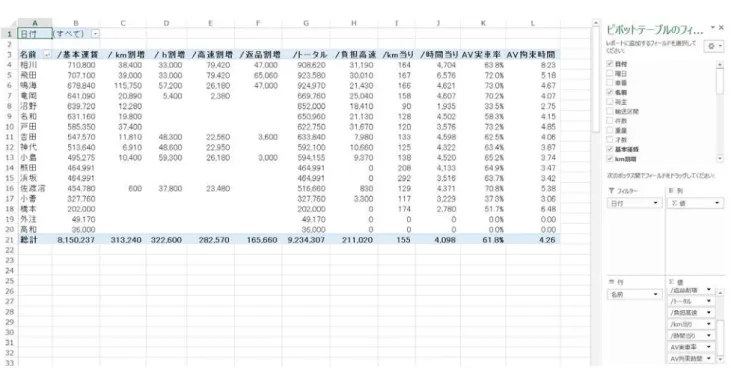Open the /トータル value field menu
Image resolution: width=731 pixels, height=382 pixels.
[x=709, y=301]
